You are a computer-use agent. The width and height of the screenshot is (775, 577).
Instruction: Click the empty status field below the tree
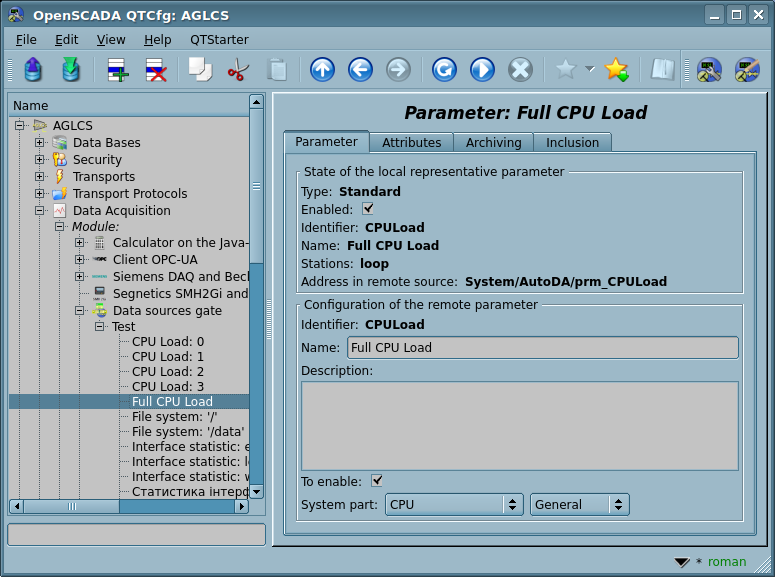(x=136, y=534)
